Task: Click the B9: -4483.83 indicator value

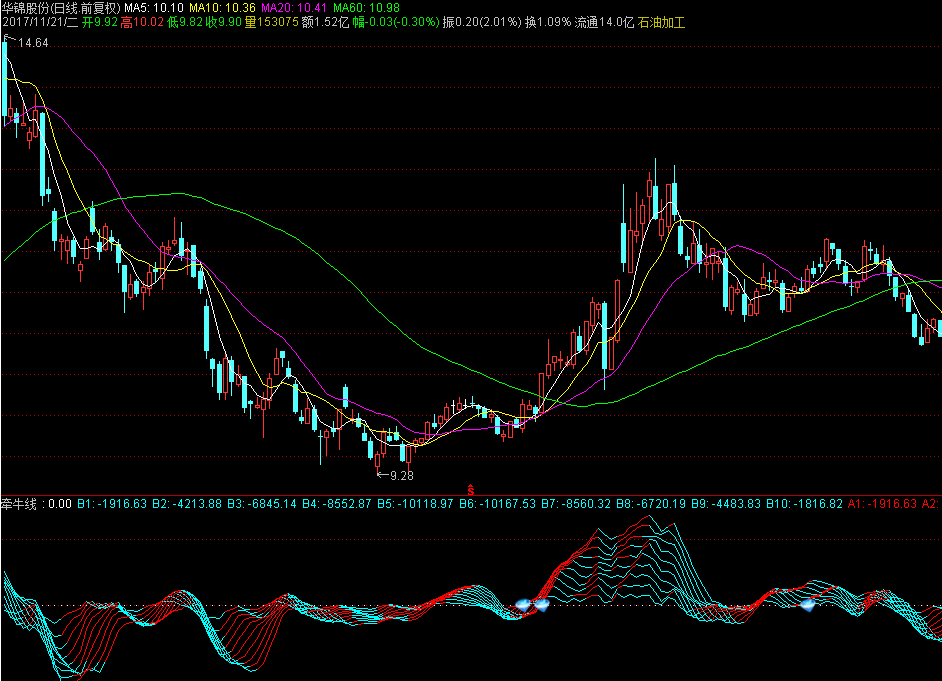Action: click(x=726, y=504)
